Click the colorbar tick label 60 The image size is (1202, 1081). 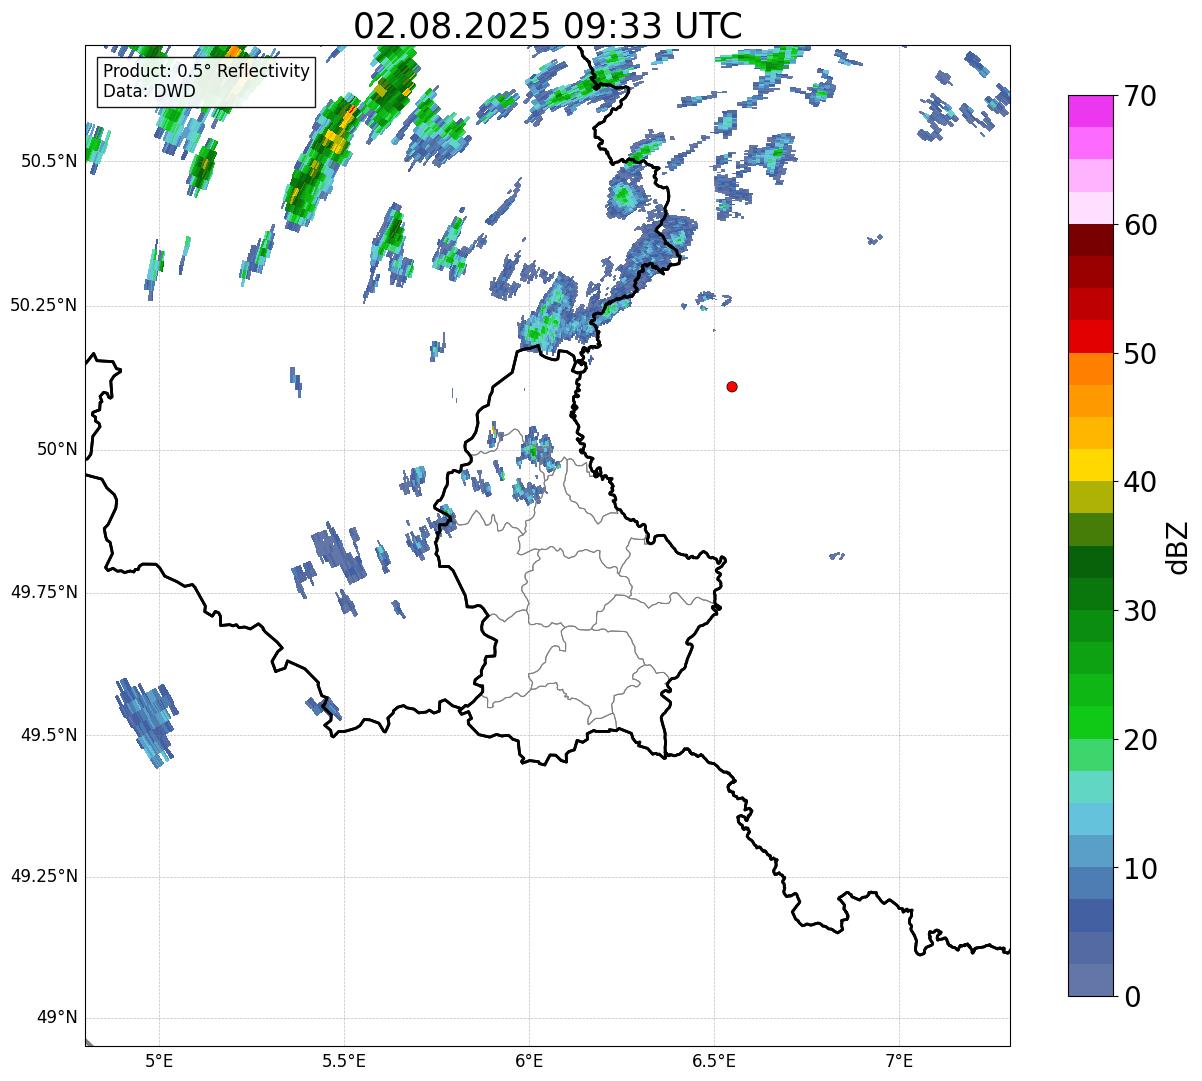click(1139, 225)
